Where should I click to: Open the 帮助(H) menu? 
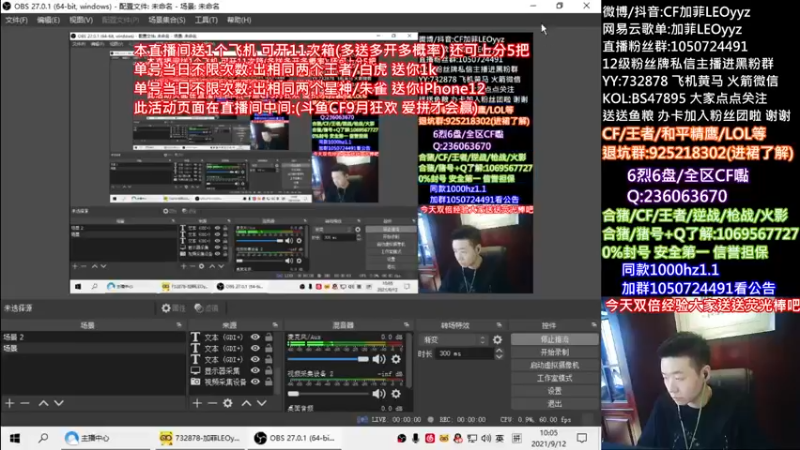point(239,20)
